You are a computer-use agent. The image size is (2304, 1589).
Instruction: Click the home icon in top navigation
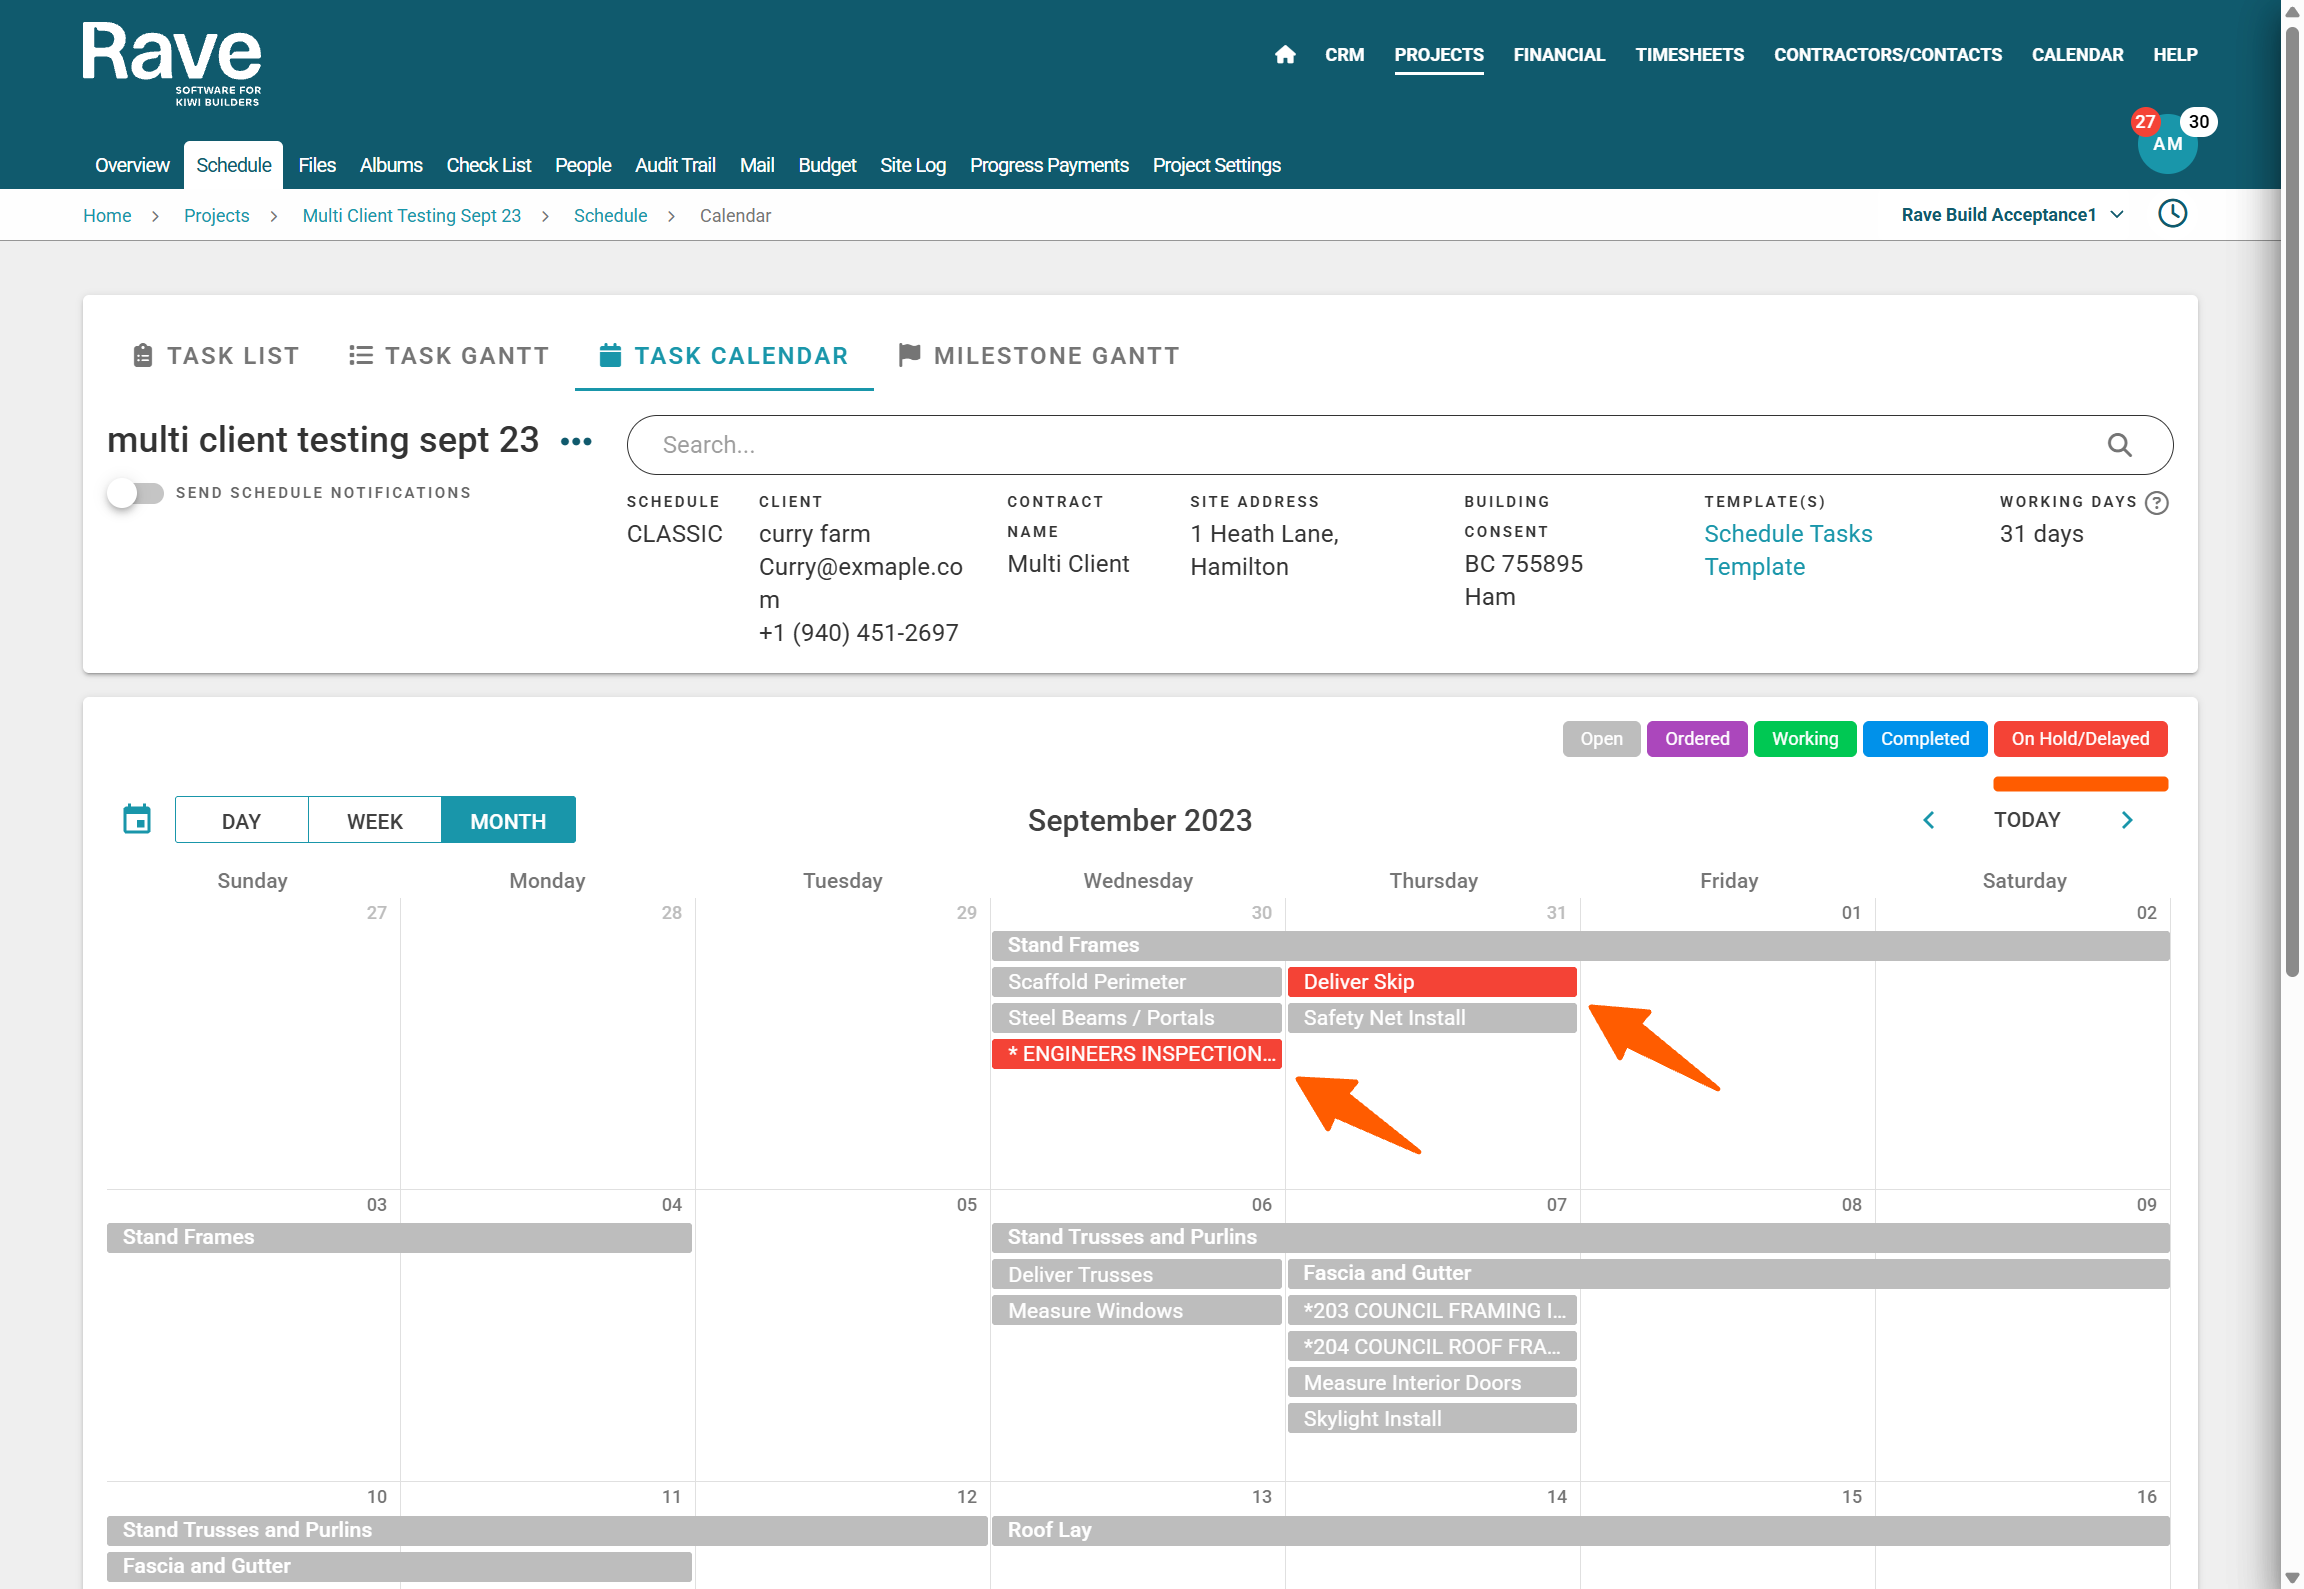(x=1285, y=55)
